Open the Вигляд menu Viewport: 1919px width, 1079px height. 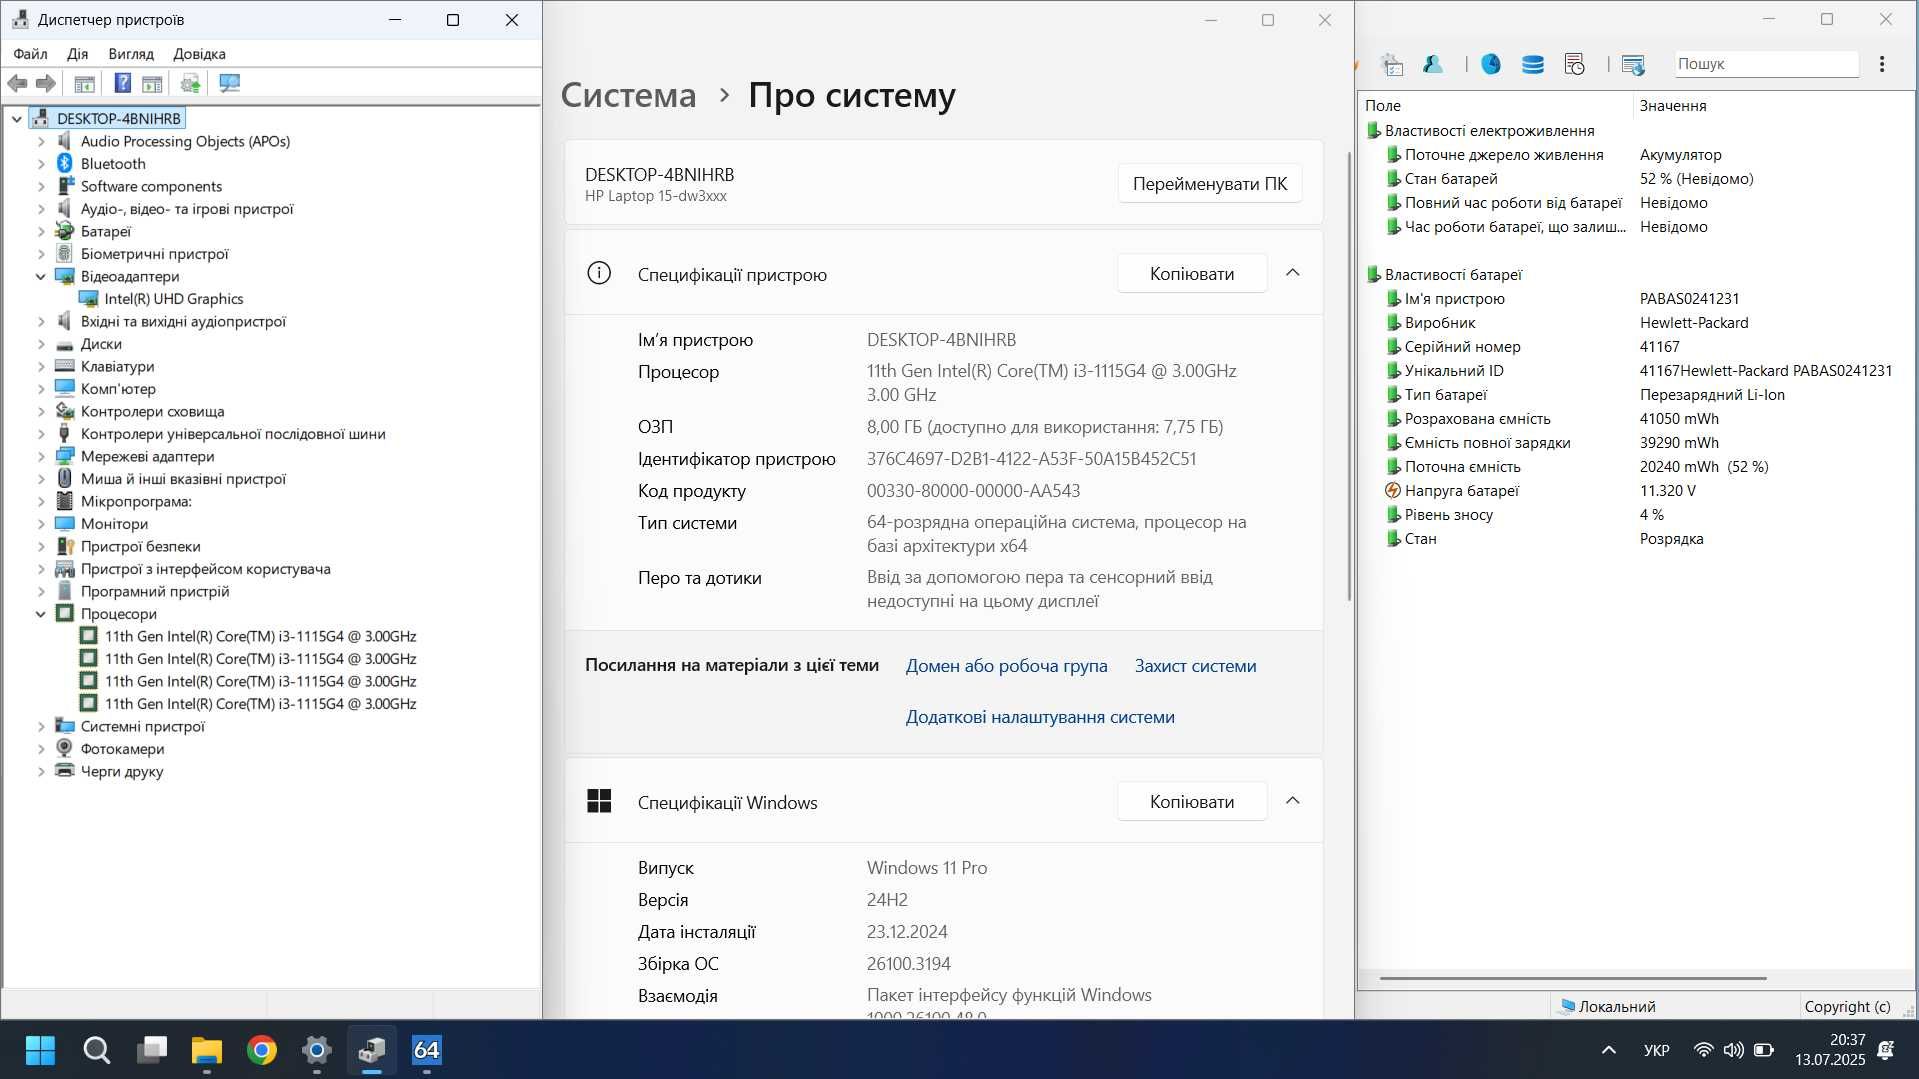coord(131,54)
